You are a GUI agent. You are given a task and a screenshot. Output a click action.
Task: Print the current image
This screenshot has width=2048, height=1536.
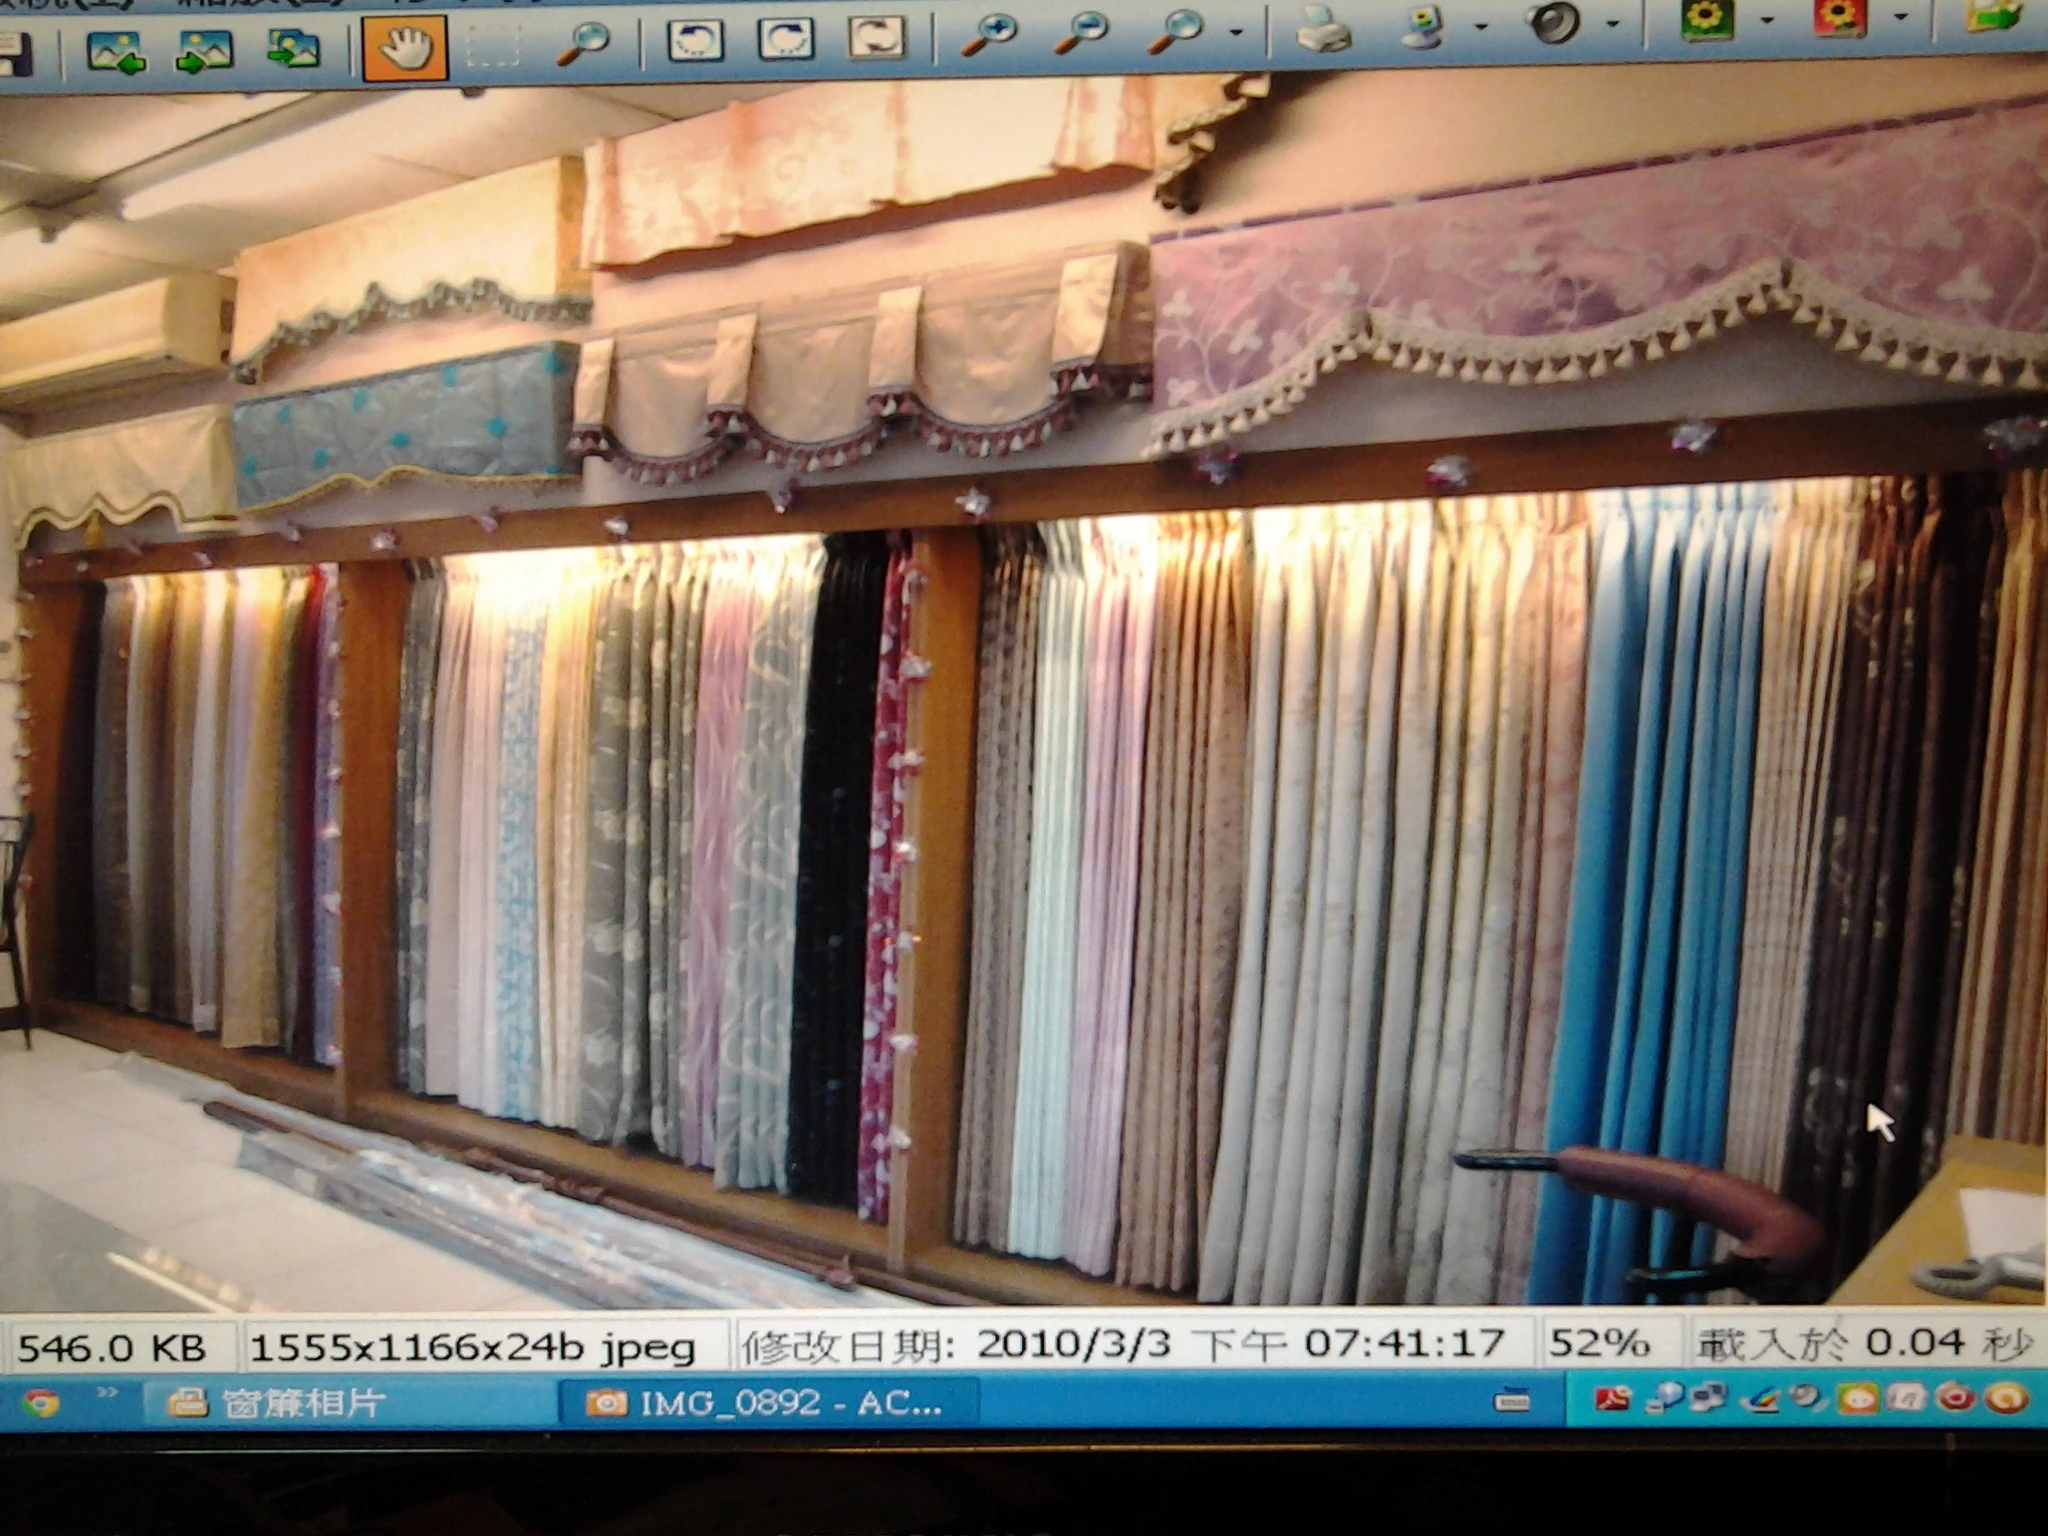(1324, 28)
